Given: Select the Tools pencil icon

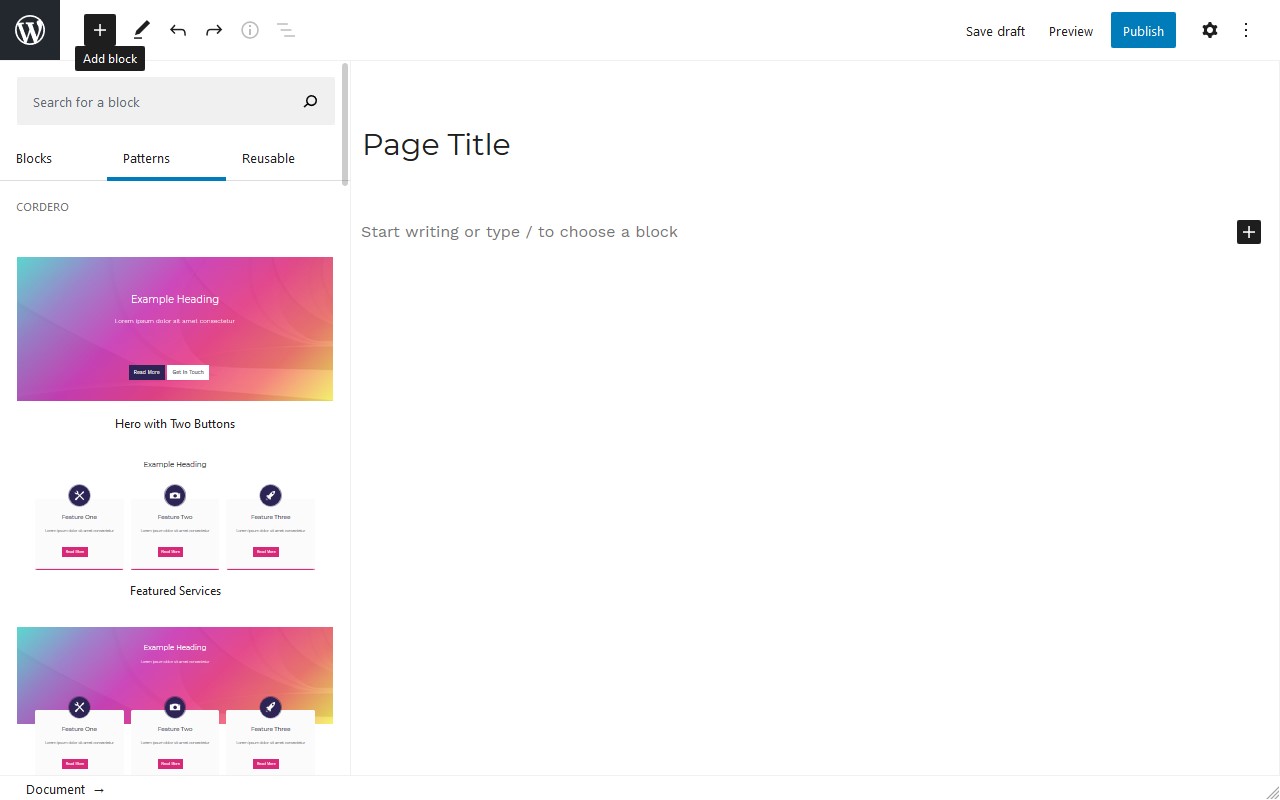Looking at the screenshot, I should tap(142, 30).
